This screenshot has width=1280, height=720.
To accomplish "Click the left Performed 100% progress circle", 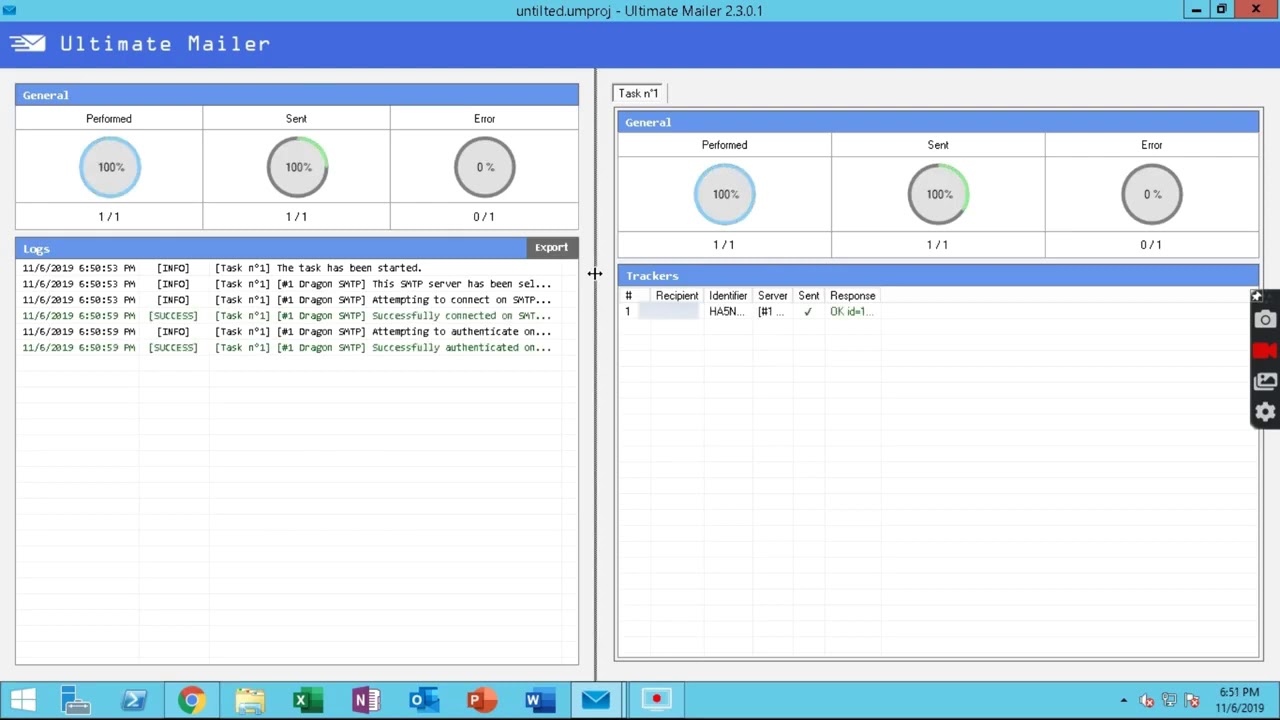I will (110, 167).
